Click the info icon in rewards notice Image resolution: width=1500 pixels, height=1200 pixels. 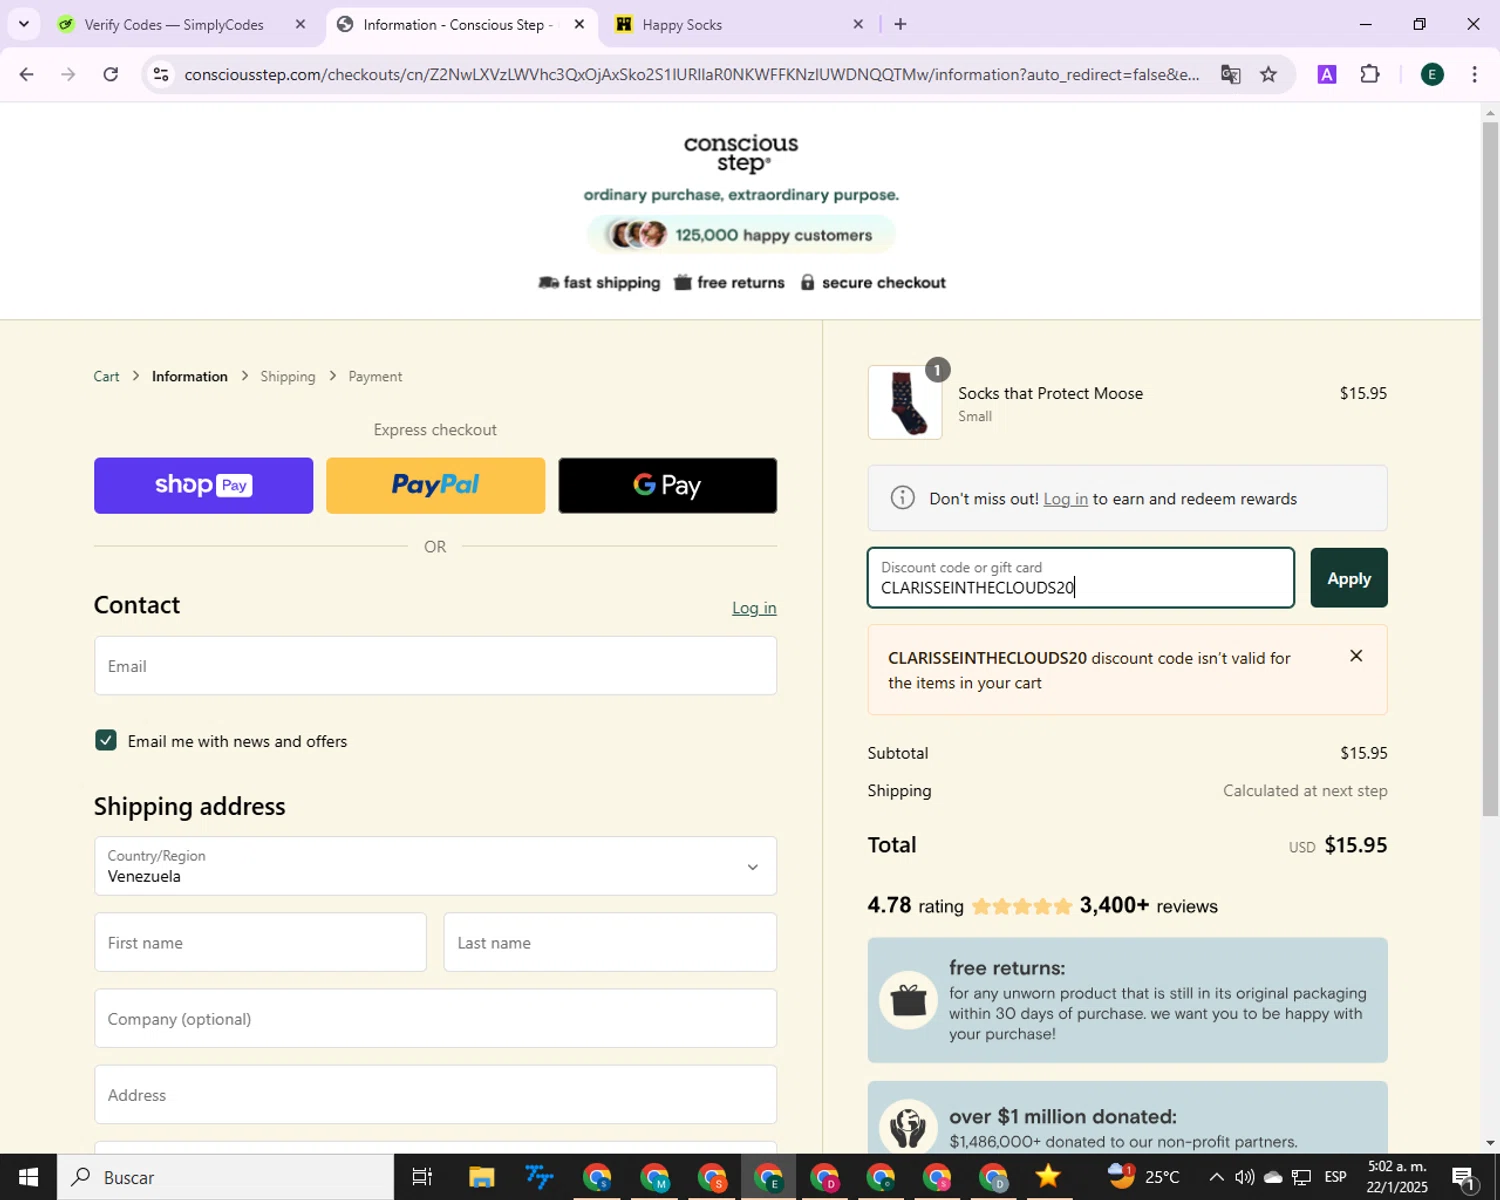point(902,497)
